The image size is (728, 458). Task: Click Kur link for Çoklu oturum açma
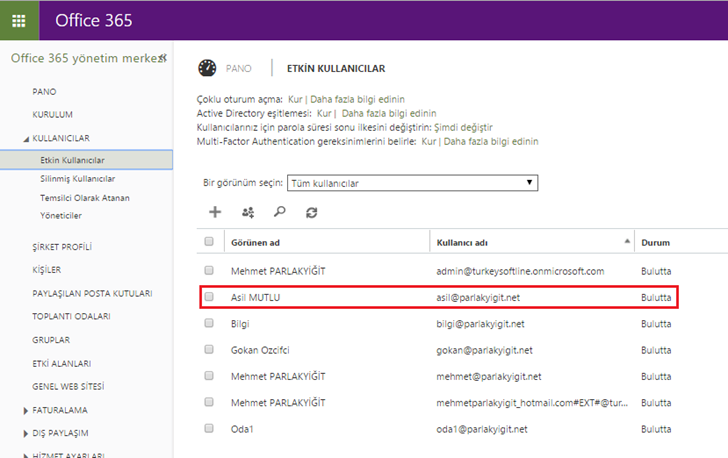tap(295, 99)
